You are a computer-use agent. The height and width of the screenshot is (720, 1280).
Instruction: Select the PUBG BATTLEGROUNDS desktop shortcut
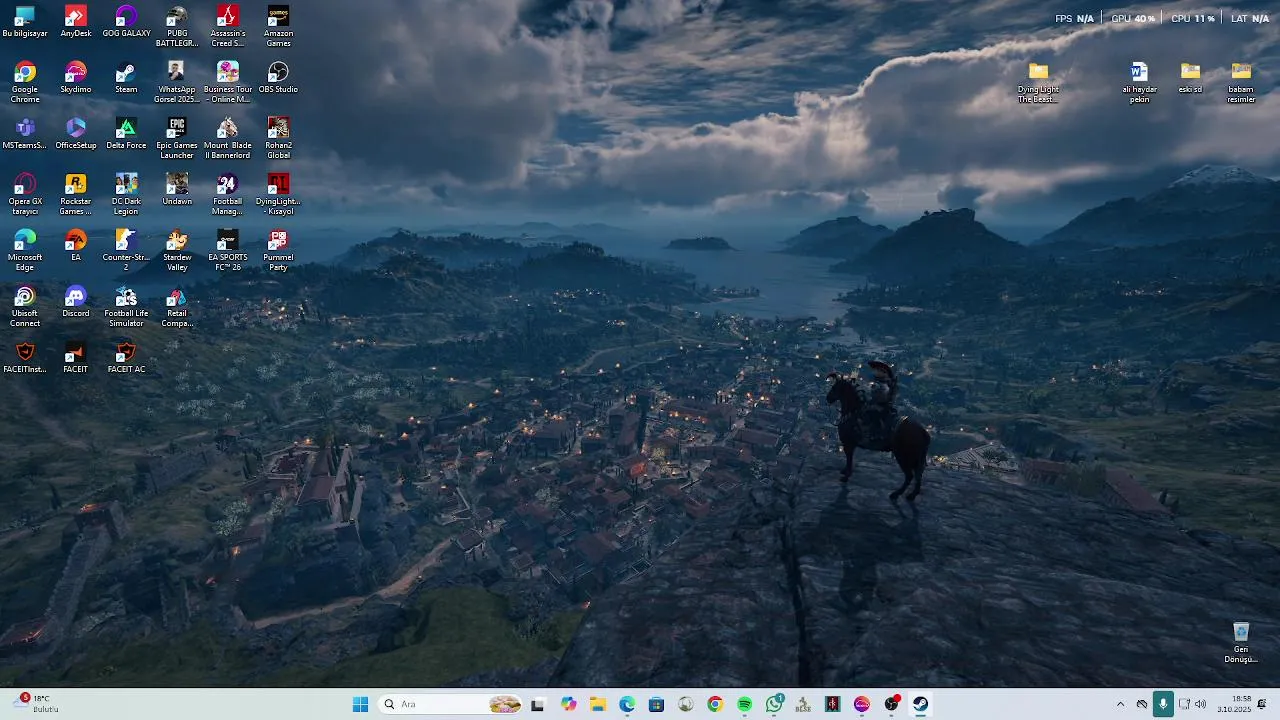tap(177, 26)
